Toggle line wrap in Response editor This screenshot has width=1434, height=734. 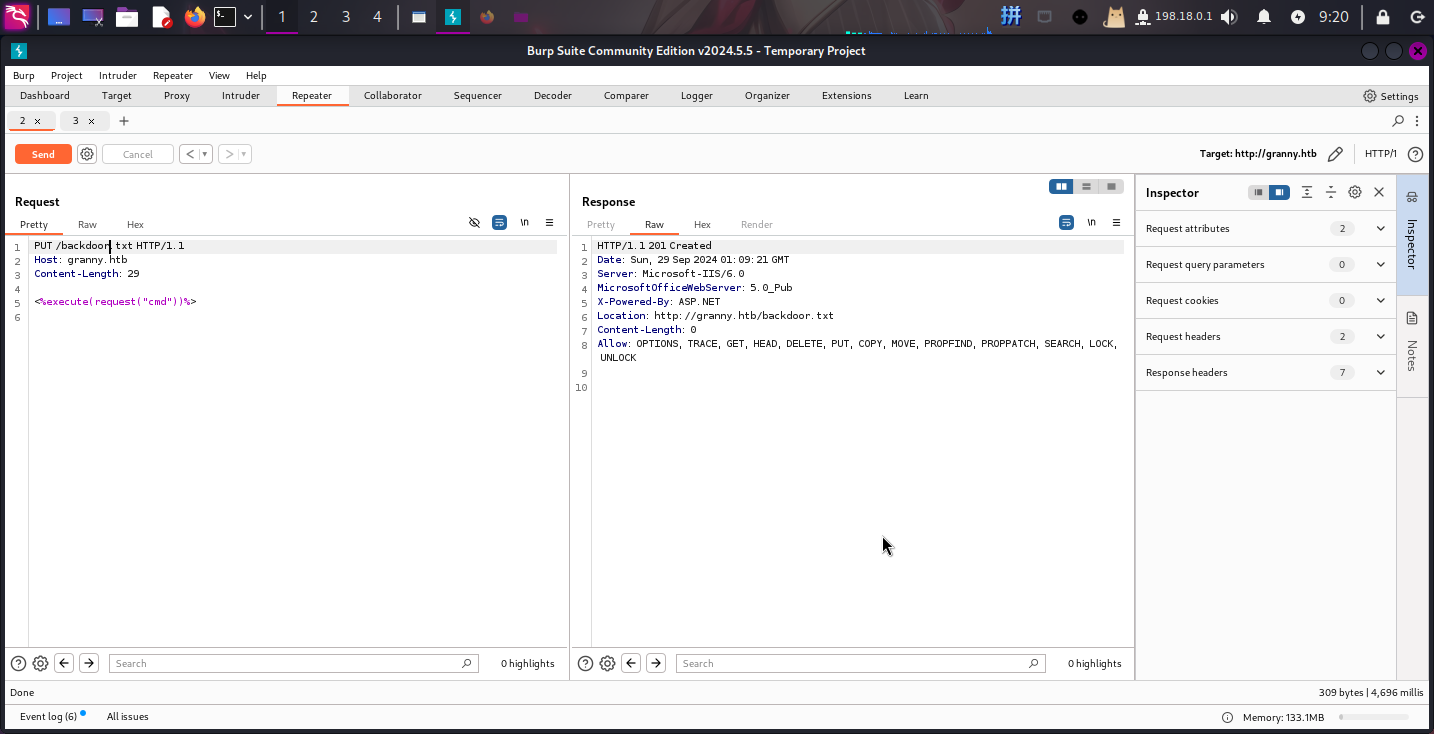click(1066, 223)
